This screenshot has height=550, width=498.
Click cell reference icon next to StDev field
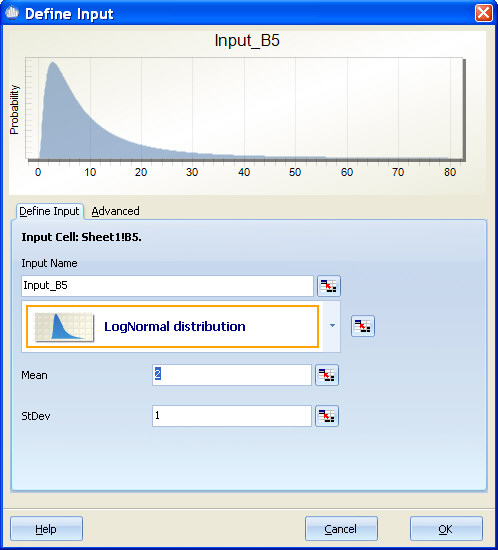pos(327,416)
